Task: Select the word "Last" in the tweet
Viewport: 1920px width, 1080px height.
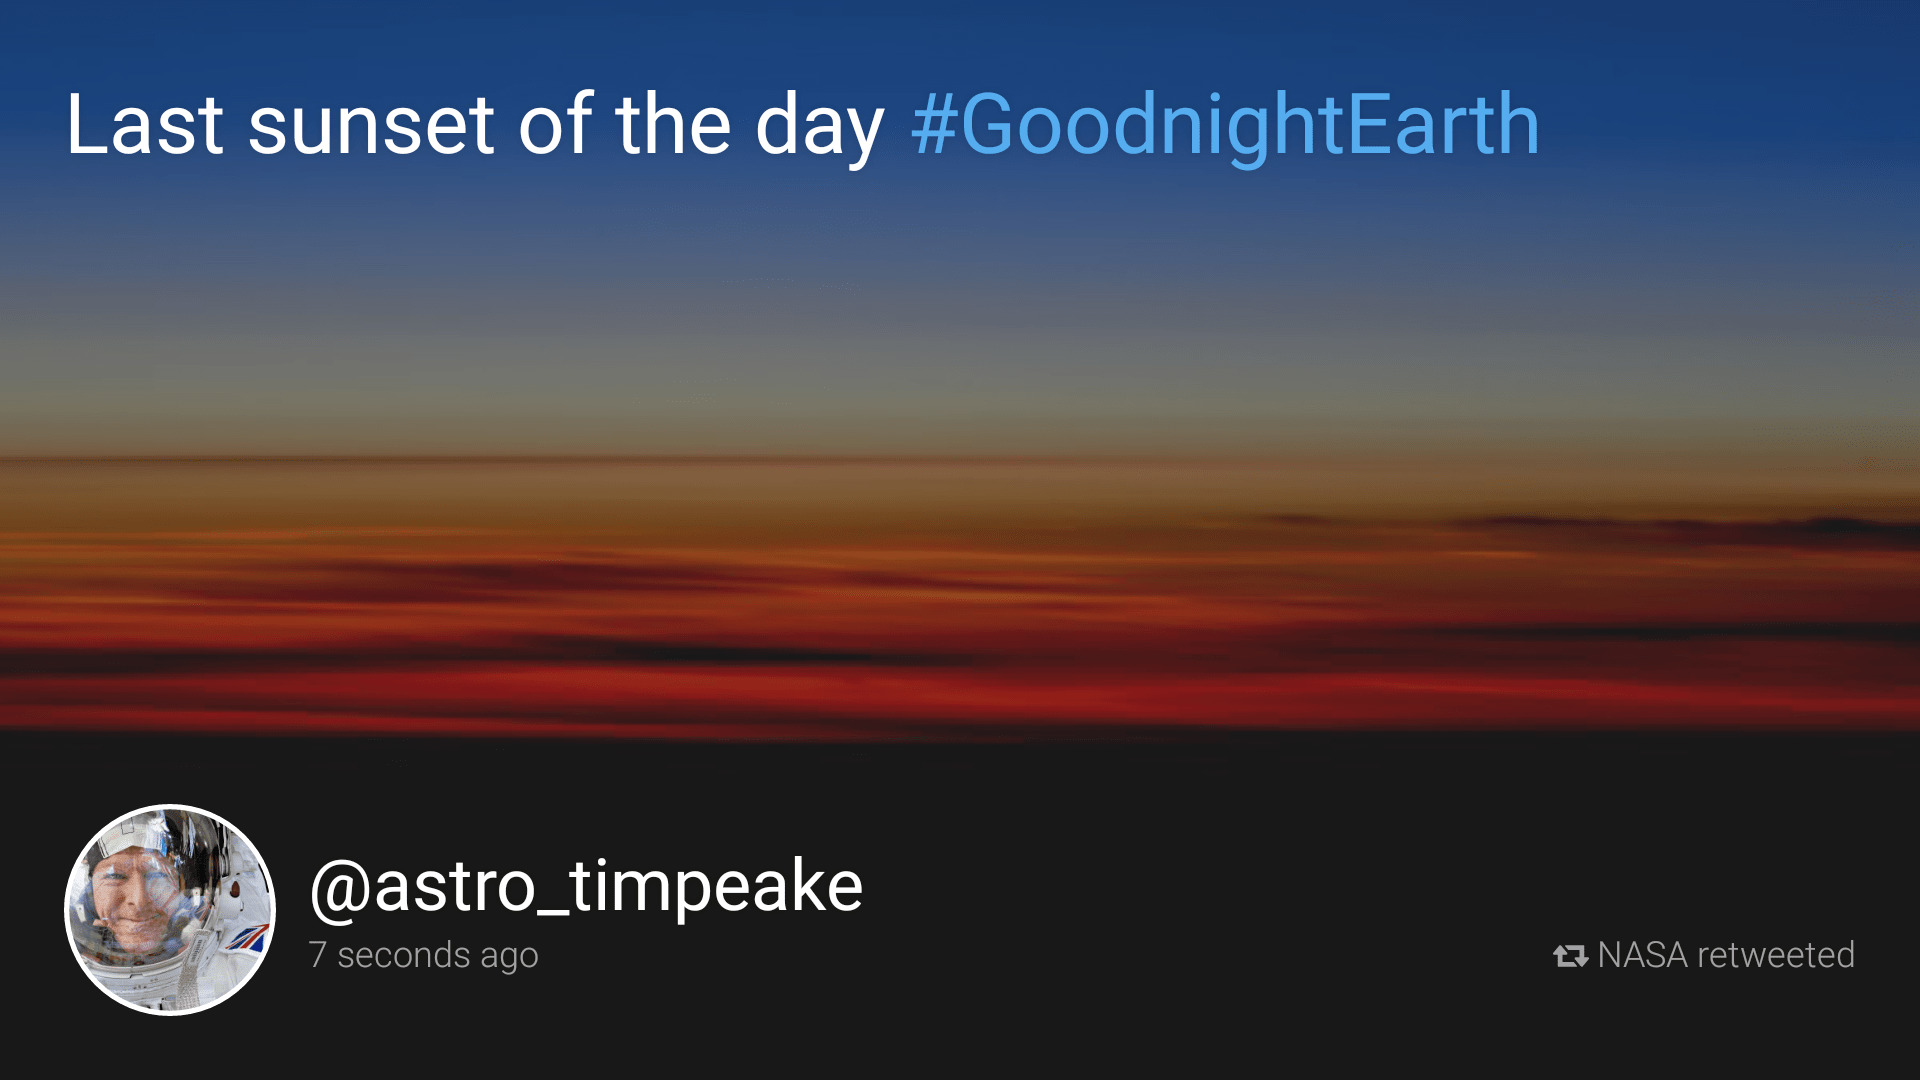Action: [145, 125]
